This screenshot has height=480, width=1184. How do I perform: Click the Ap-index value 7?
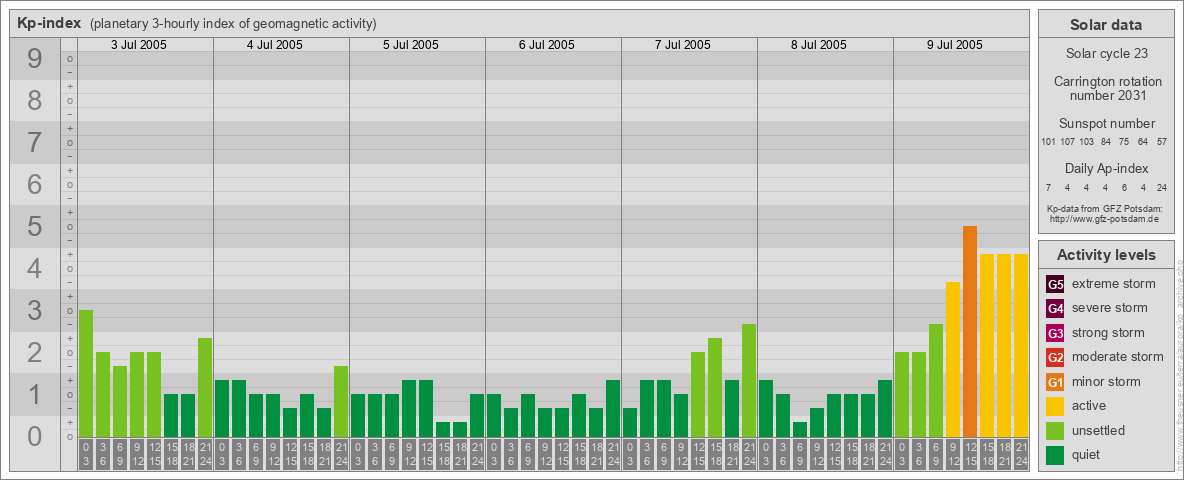1048,187
